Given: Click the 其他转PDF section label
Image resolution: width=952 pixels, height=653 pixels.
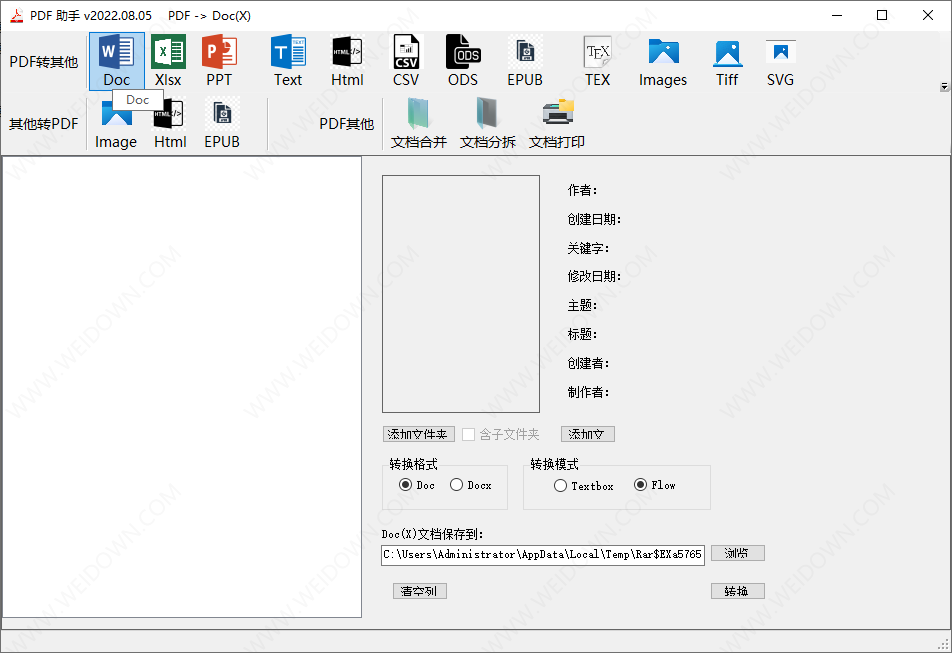Looking at the screenshot, I should coord(44,124).
